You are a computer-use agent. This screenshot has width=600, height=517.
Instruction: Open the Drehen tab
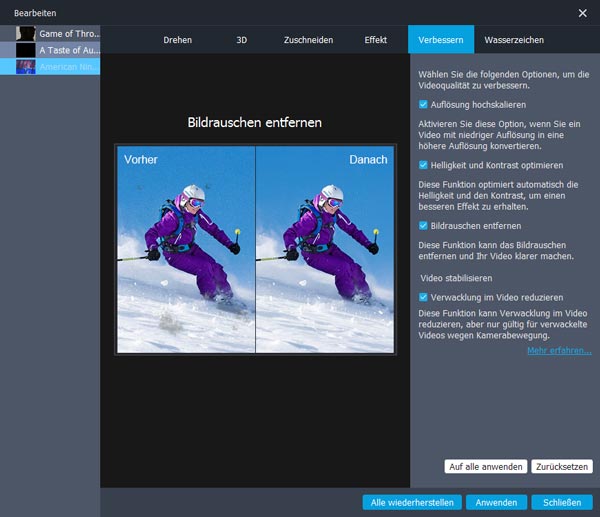[177, 40]
